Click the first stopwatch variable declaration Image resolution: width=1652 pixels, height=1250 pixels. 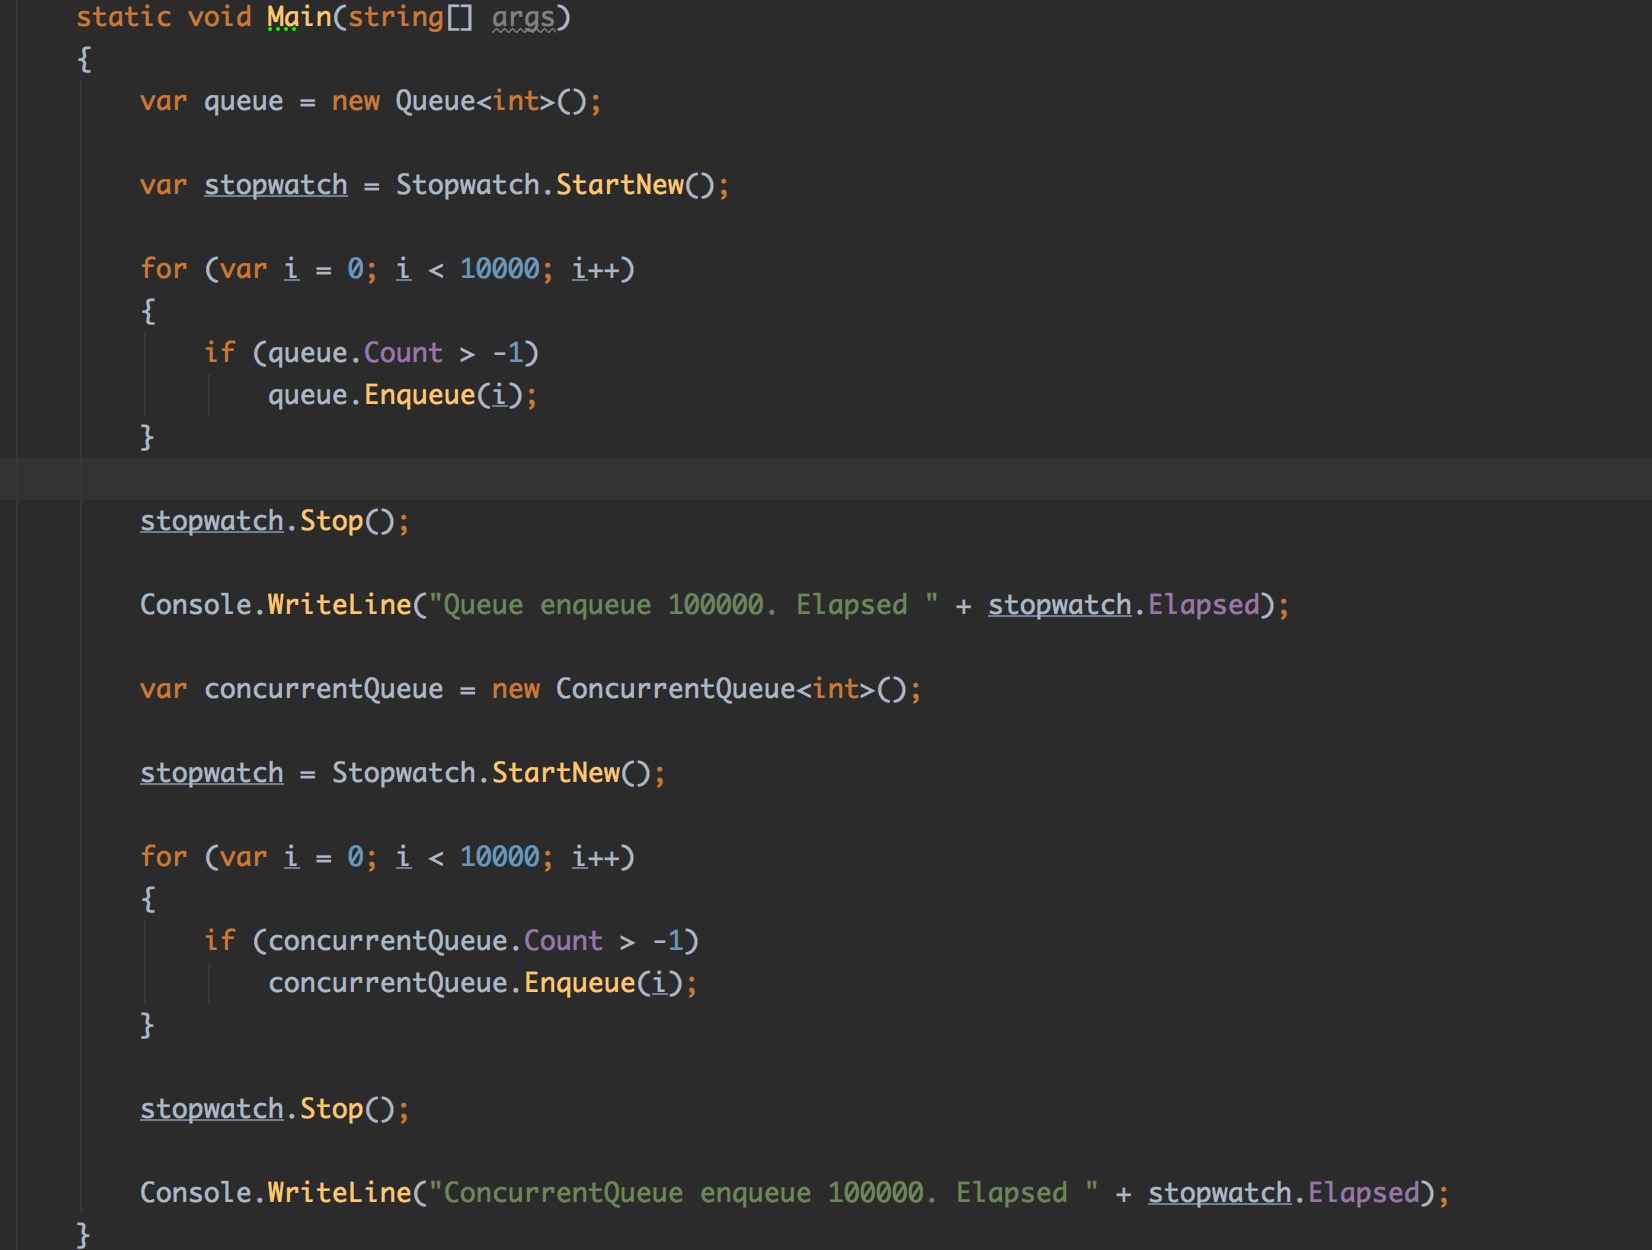275,184
